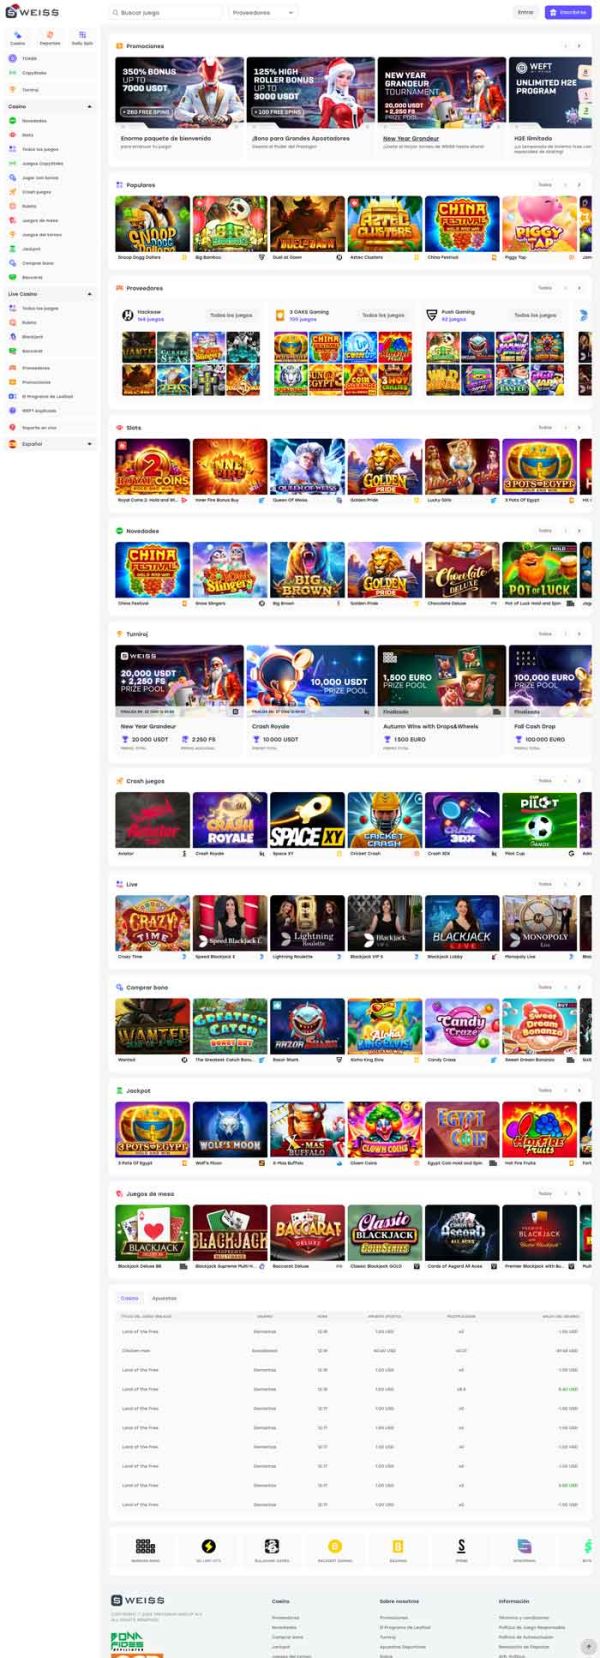This screenshot has width=600, height=1658.
Task: Select the Casino tab above the bets table
Action: (x=130, y=1298)
